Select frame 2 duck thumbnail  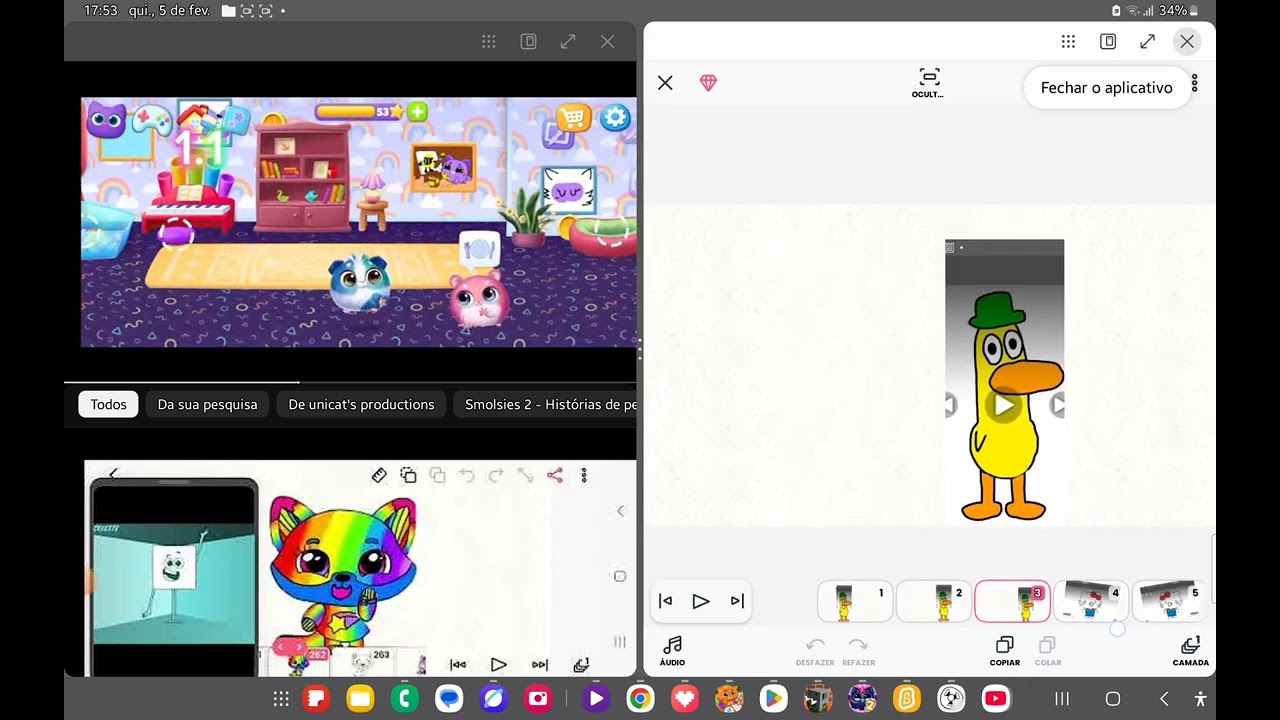click(933, 601)
